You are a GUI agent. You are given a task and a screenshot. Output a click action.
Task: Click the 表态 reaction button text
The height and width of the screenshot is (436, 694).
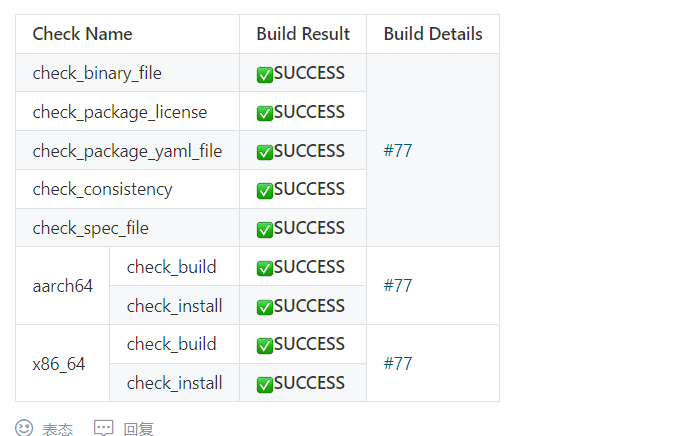(x=57, y=429)
